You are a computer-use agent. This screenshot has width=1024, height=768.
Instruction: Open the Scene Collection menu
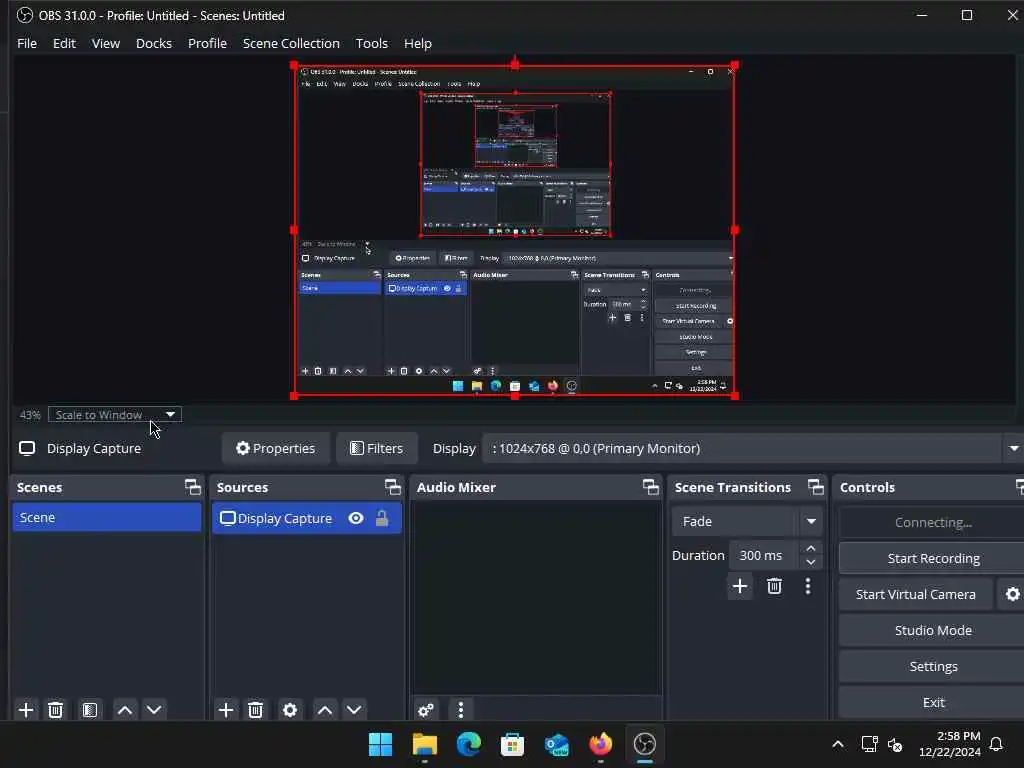[x=291, y=43]
